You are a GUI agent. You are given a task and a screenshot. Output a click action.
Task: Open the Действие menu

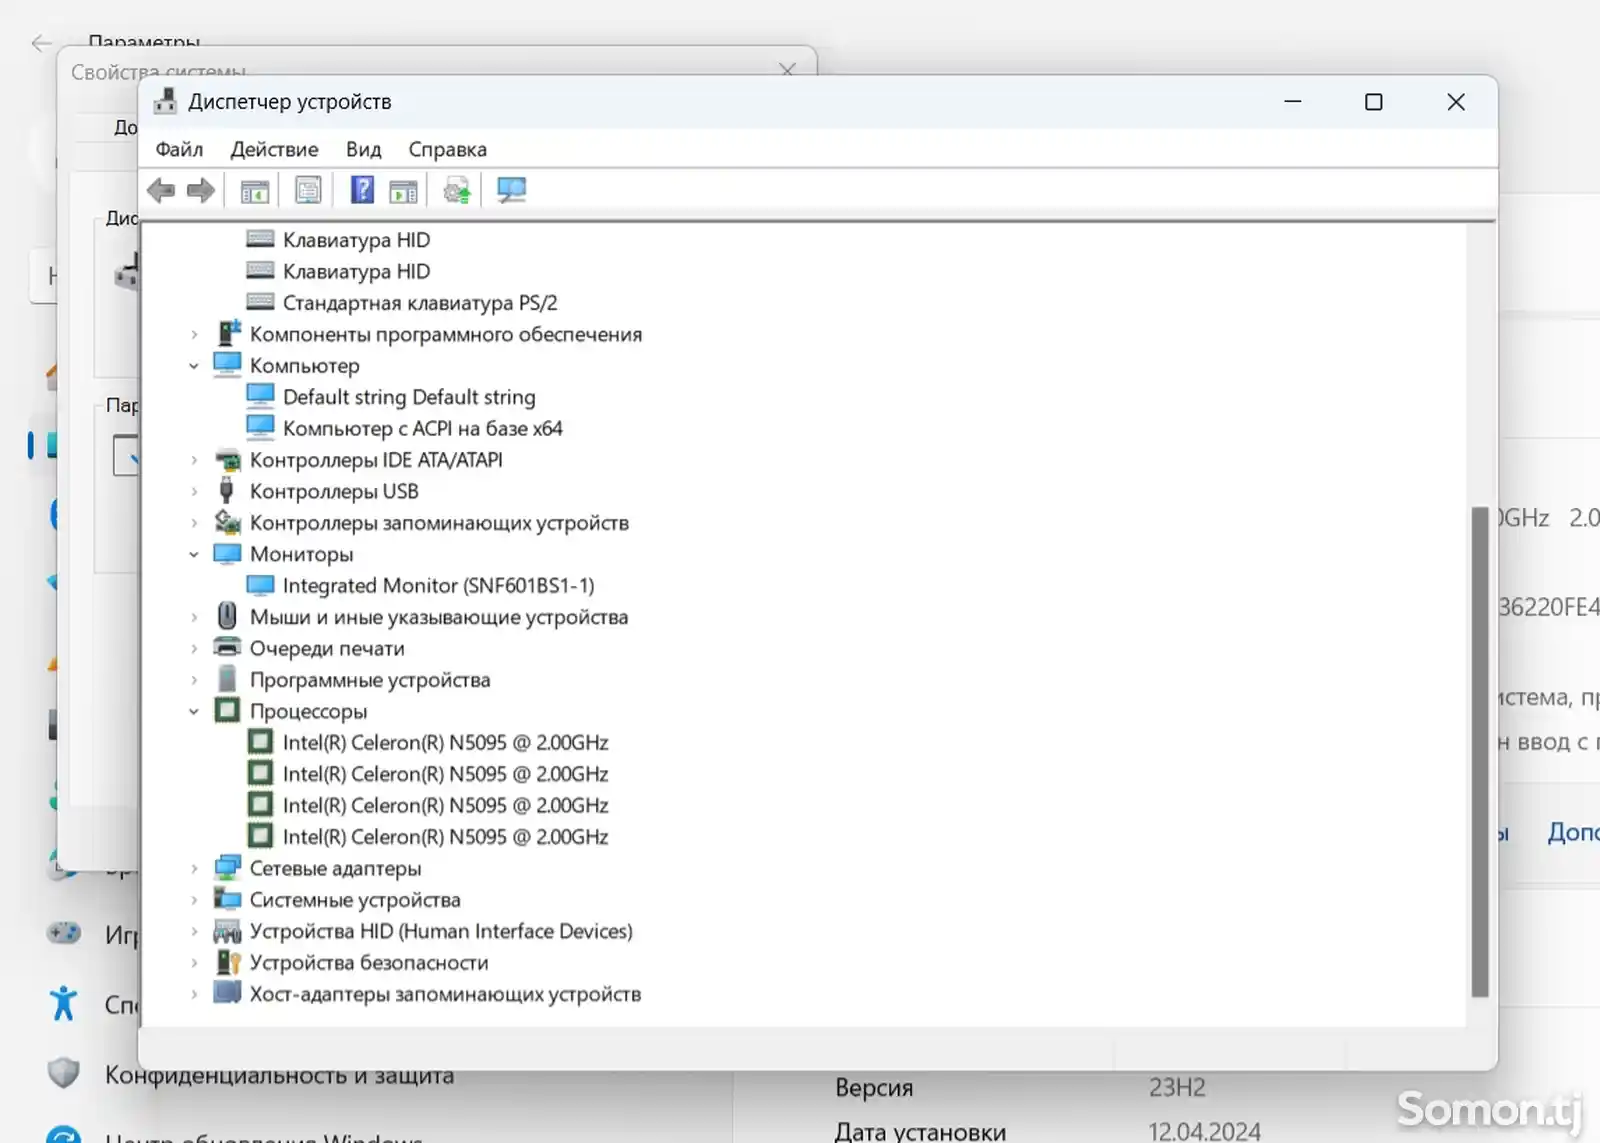274,149
